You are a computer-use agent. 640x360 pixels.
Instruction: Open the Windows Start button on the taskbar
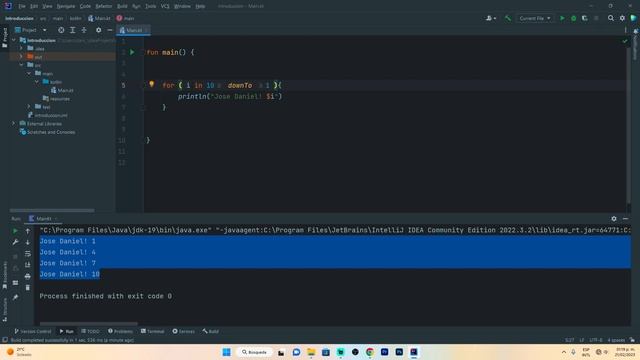[227, 352]
